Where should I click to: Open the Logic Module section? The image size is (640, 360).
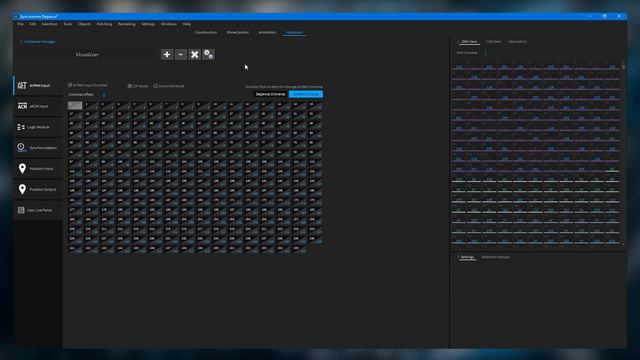[38, 127]
